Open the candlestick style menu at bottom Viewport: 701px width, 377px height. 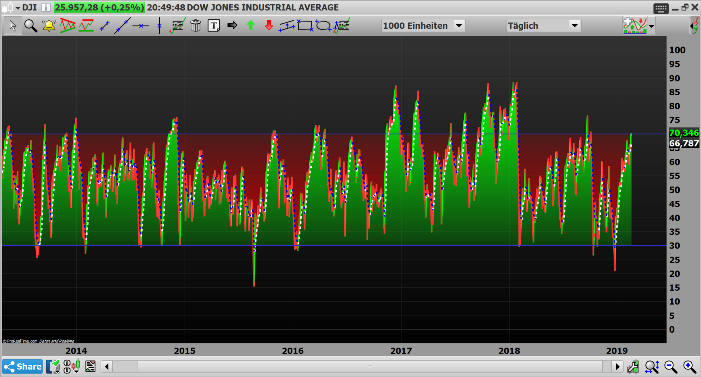[72, 367]
